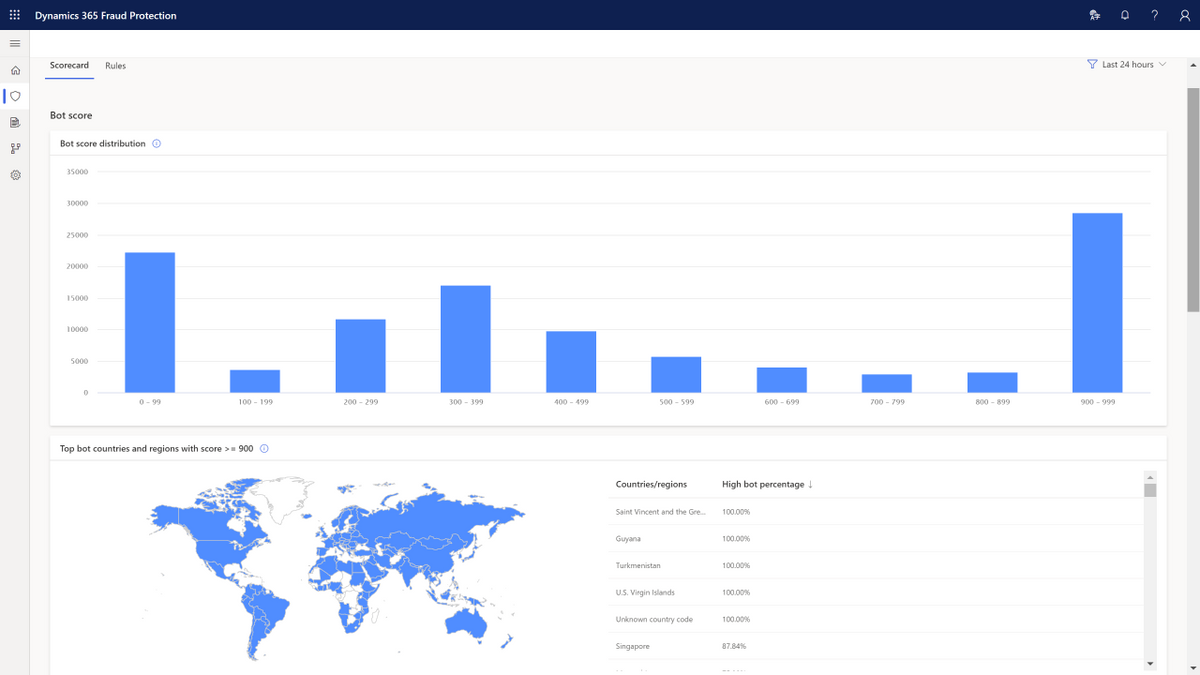Expand the hamburger navigation menu
1200x675 pixels.
click(x=15, y=44)
